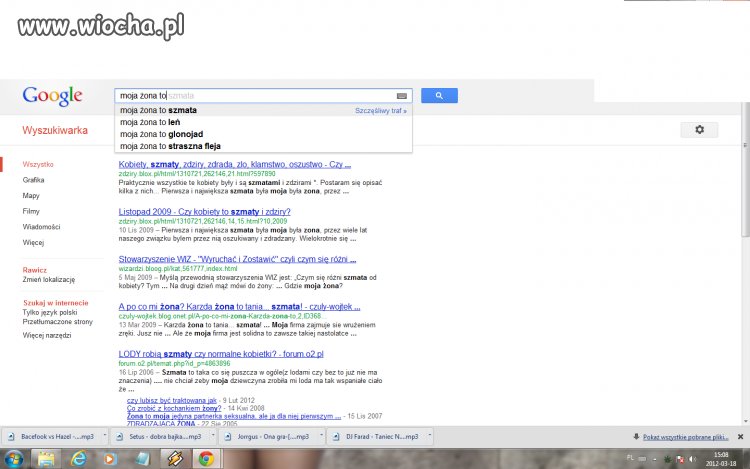Click the blue magnifier search button
Screen dimensions: 750x469
[439, 96]
